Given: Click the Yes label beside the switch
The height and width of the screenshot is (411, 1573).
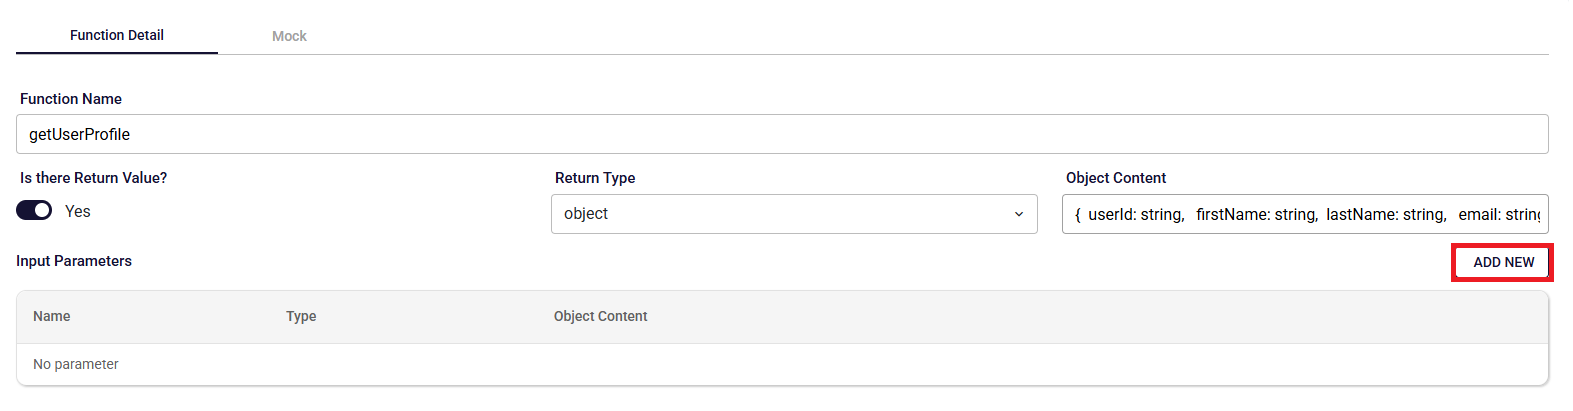Looking at the screenshot, I should (78, 212).
